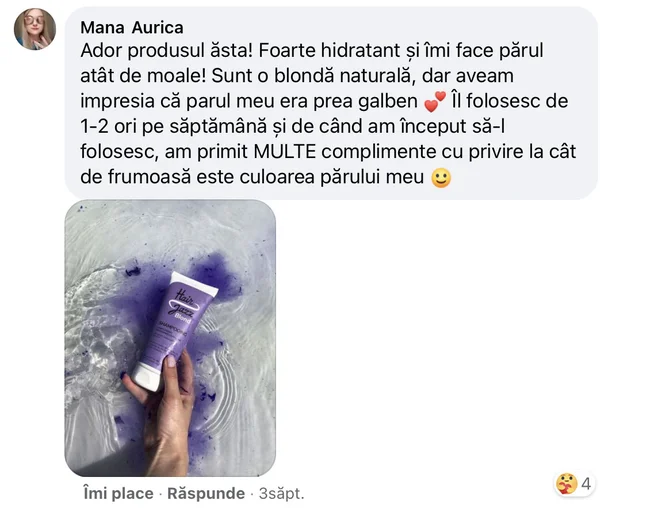The height and width of the screenshot is (508, 650).
Task: Like the comment with Îmi place
Action: 119,493
